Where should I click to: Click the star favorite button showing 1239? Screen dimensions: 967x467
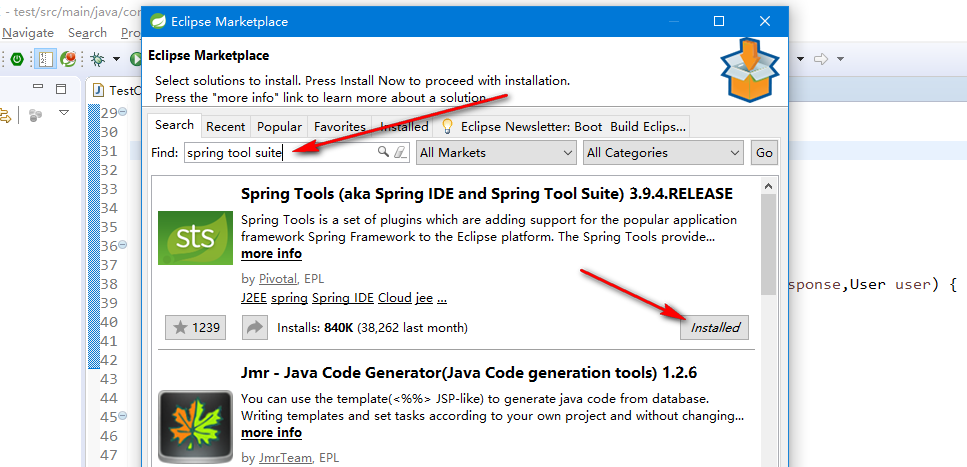(195, 328)
